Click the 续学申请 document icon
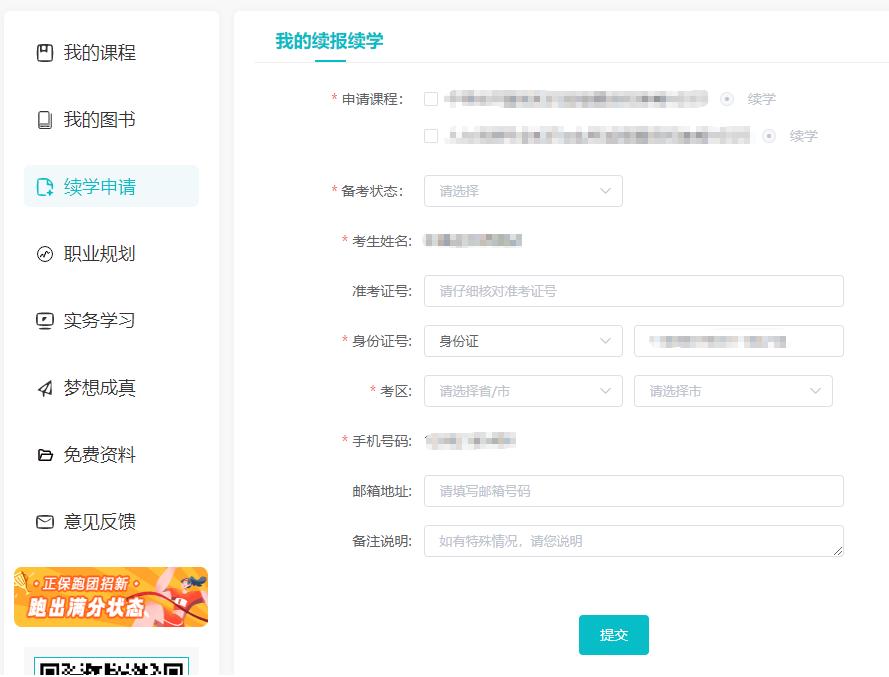Viewport: 889px width, 677px height. [44, 187]
